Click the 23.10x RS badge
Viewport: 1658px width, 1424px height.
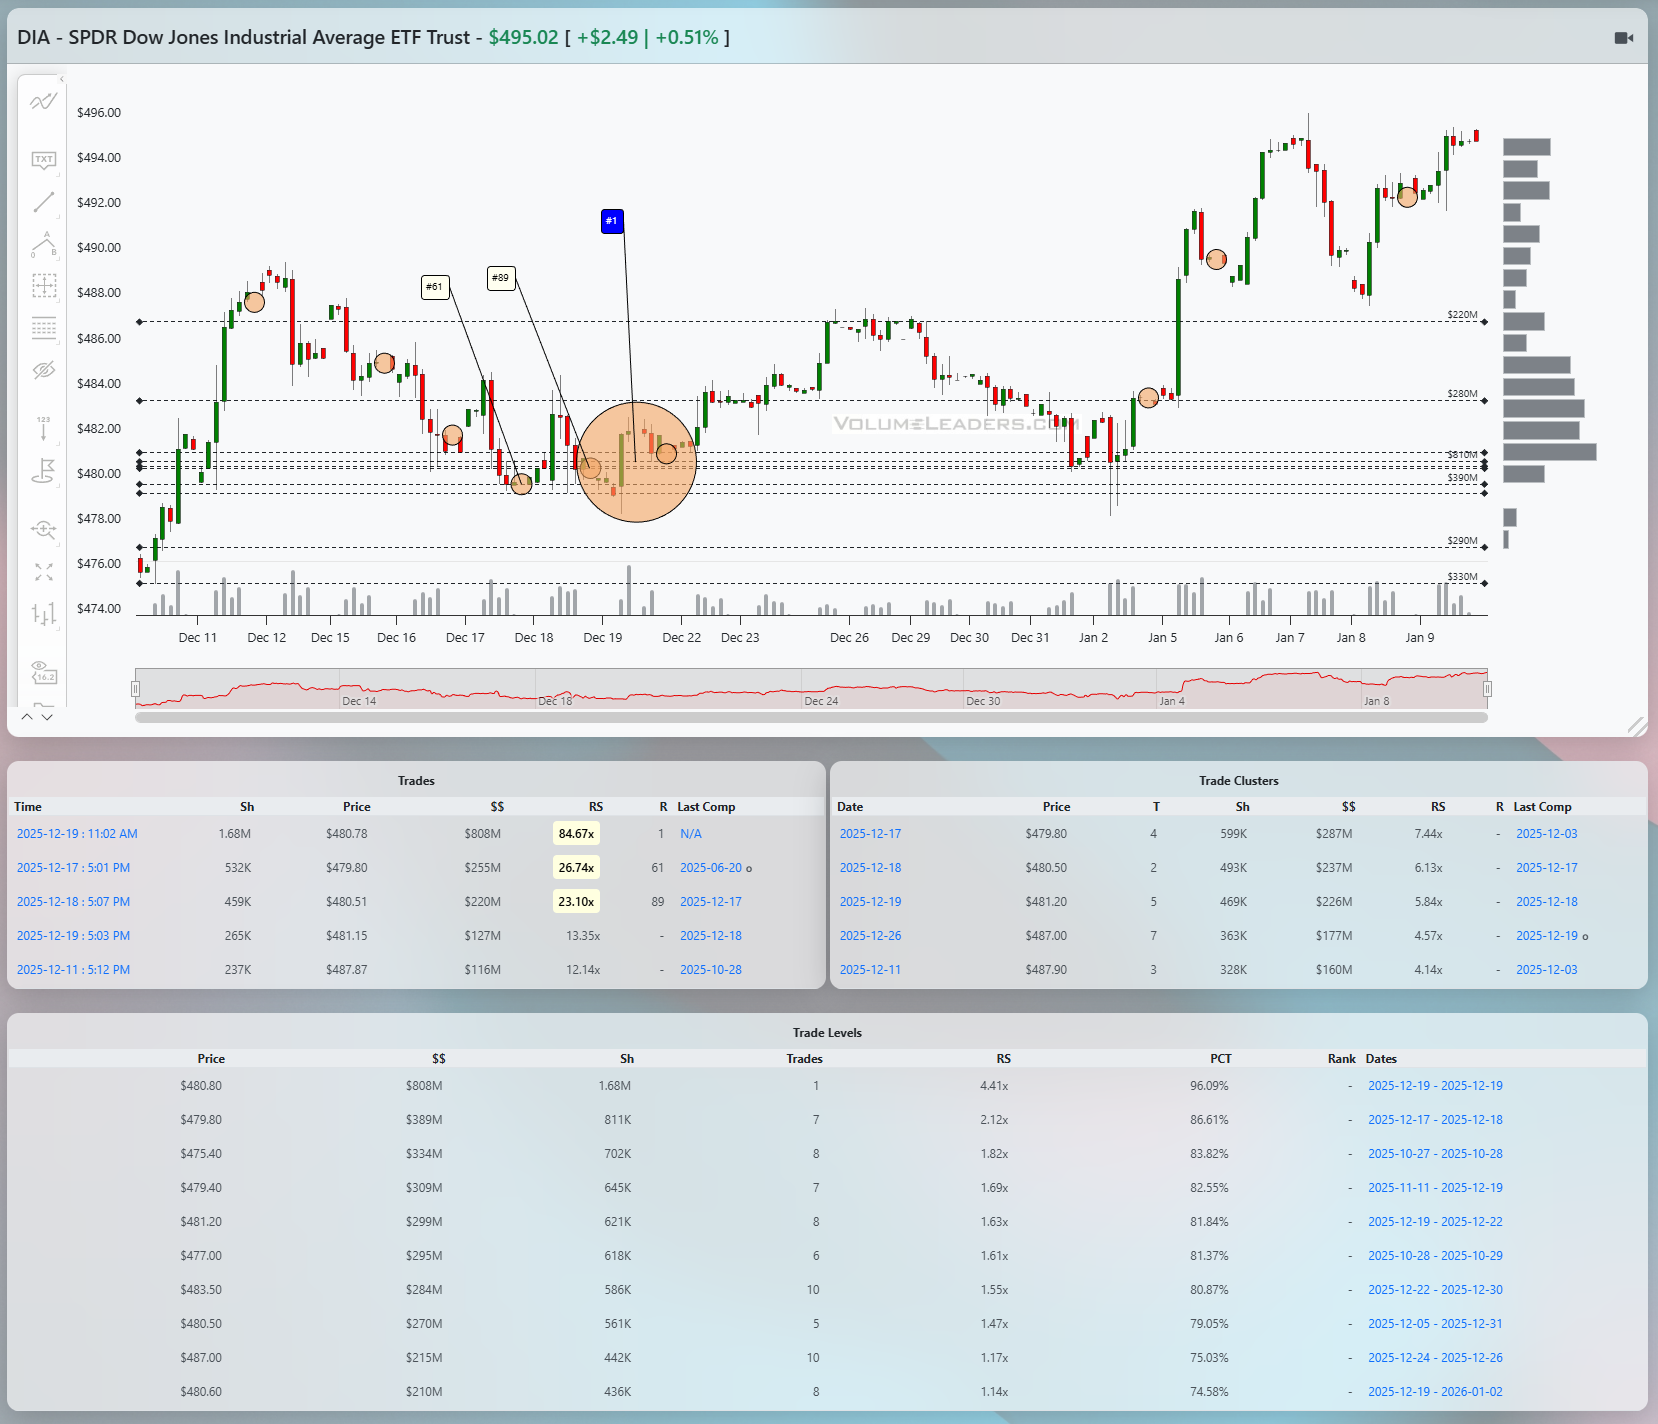click(576, 902)
